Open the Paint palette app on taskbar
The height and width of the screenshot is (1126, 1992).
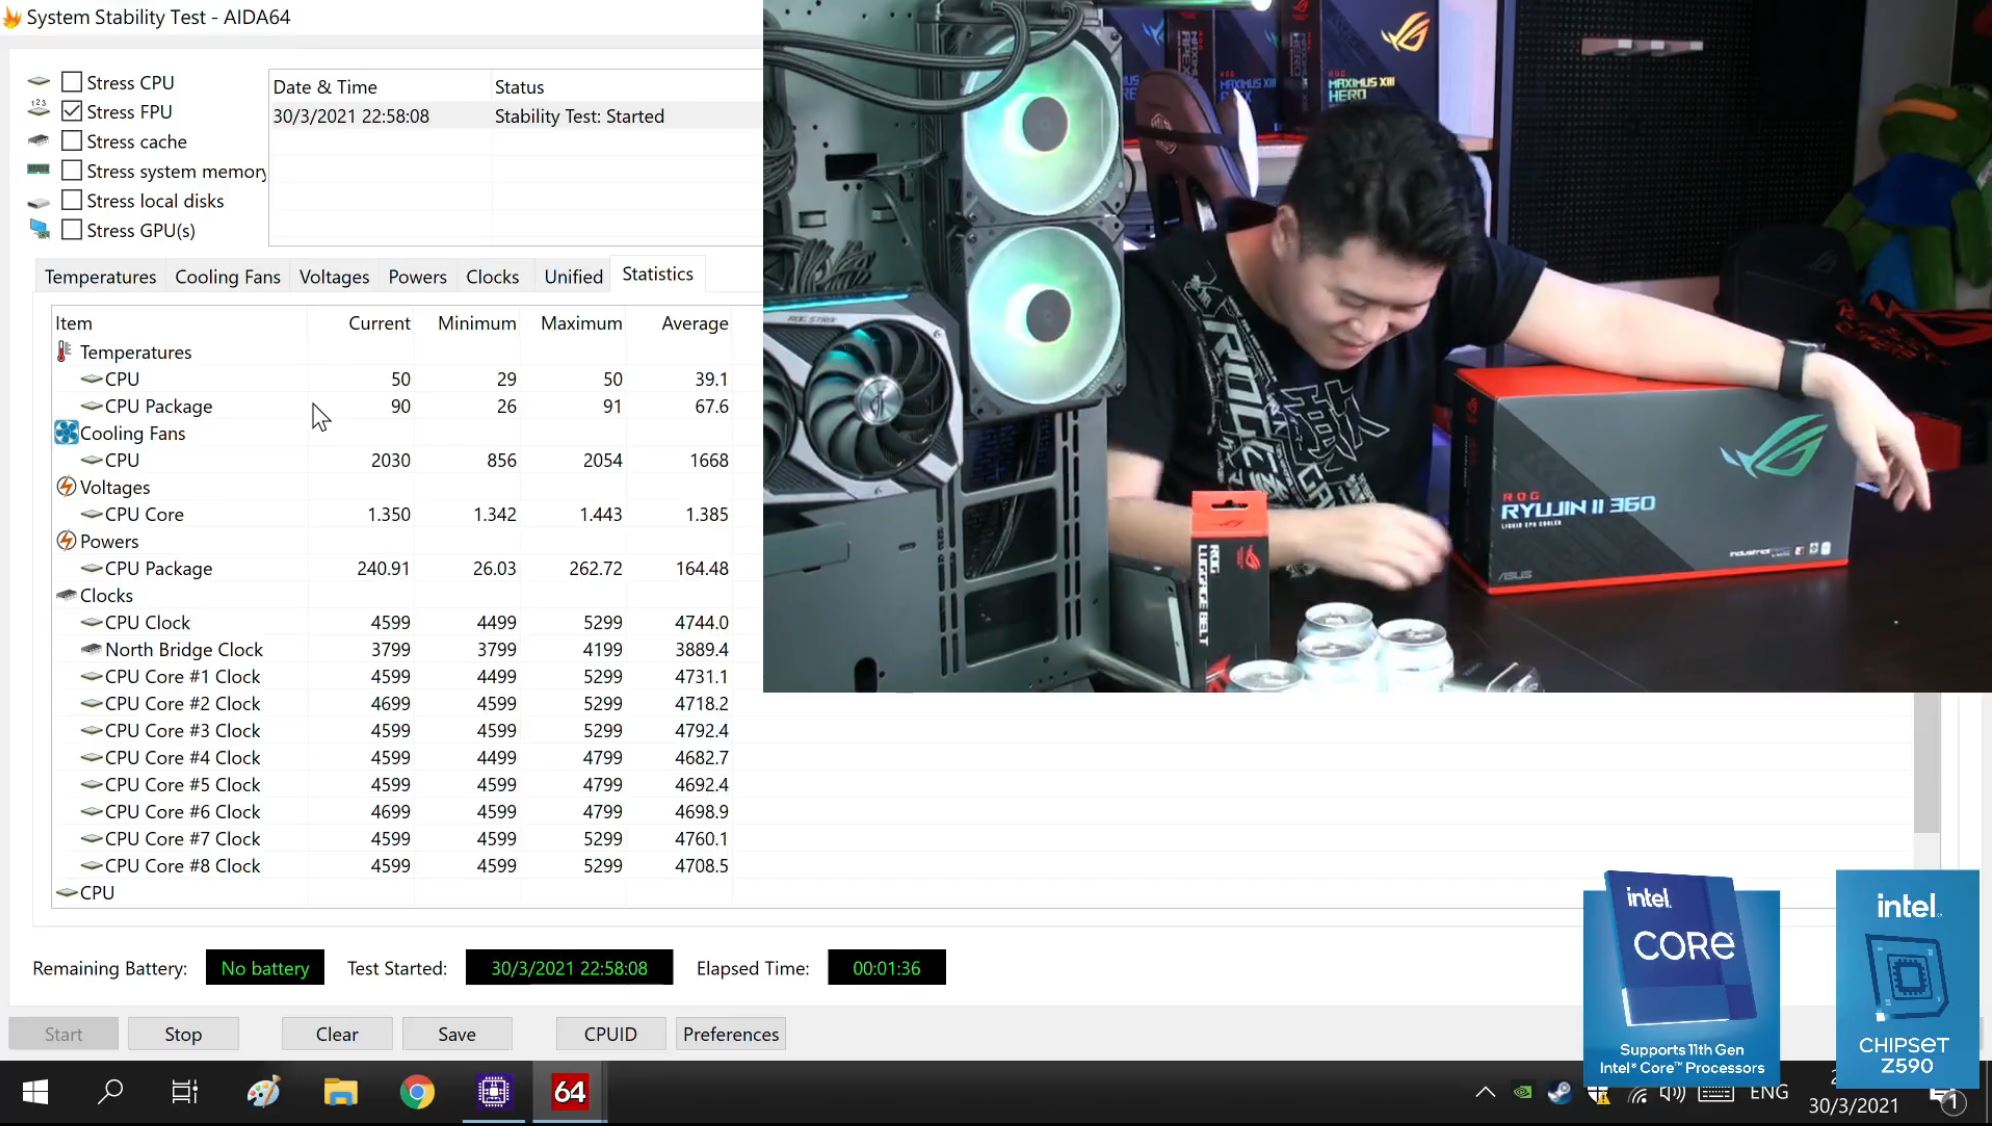click(264, 1092)
